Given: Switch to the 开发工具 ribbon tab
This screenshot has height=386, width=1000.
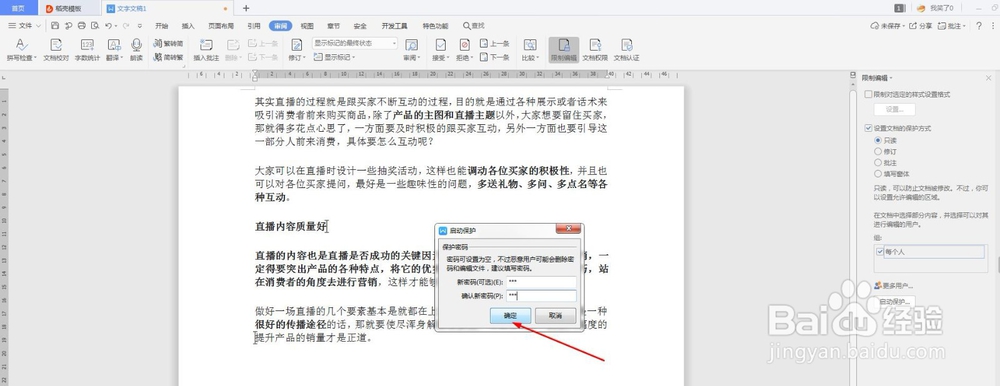Looking at the screenshot, I should point(394,26).
